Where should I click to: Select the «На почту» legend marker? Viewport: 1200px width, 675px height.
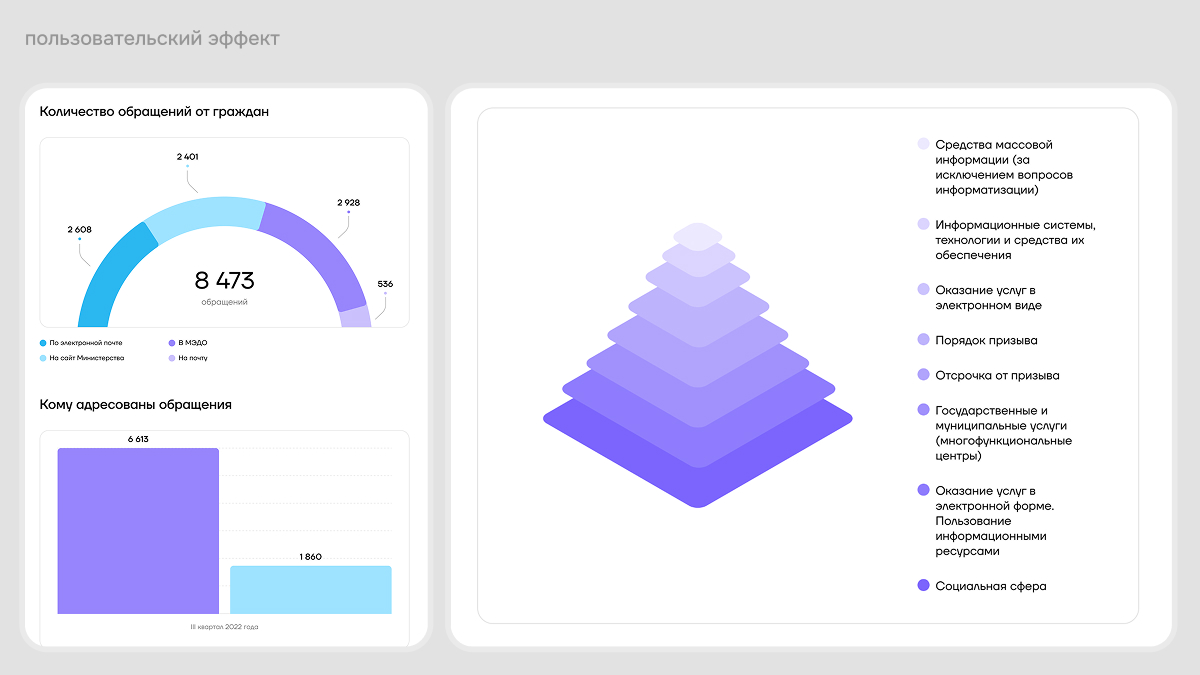point(172,358)
